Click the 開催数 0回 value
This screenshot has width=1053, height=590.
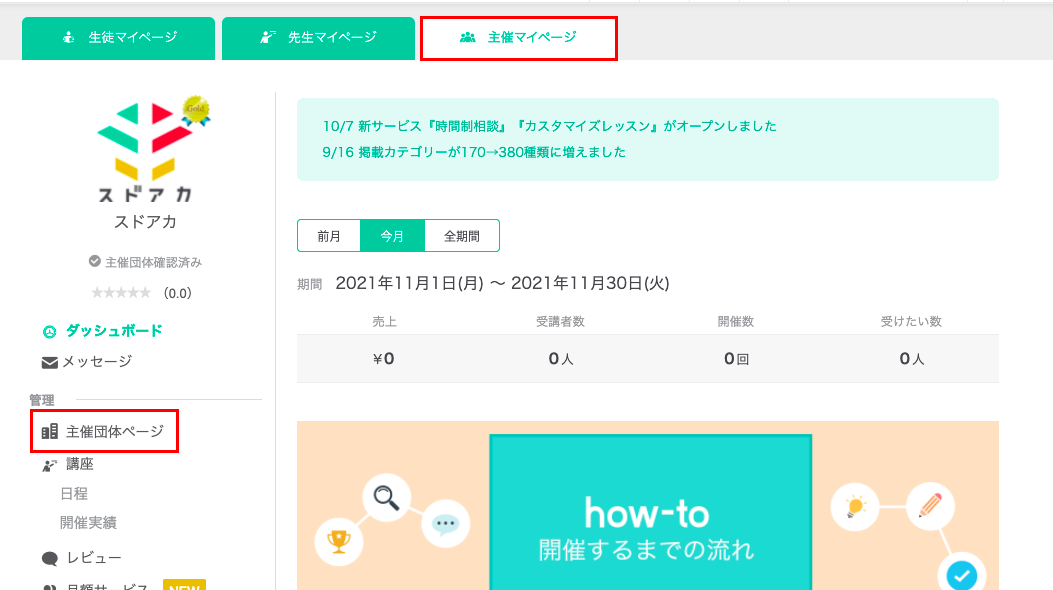[736, 359]
